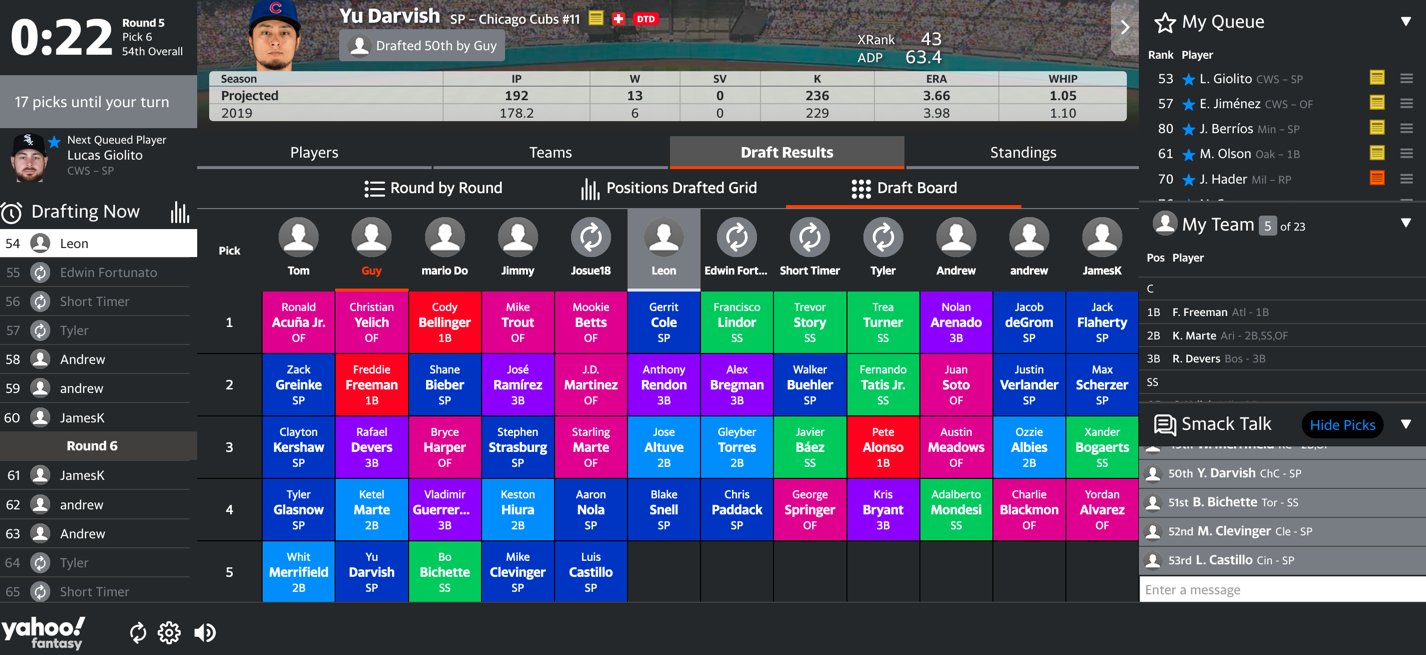Switch to the Teams tab
This screenshot has width=1426, height=655.
pos(551,152)
